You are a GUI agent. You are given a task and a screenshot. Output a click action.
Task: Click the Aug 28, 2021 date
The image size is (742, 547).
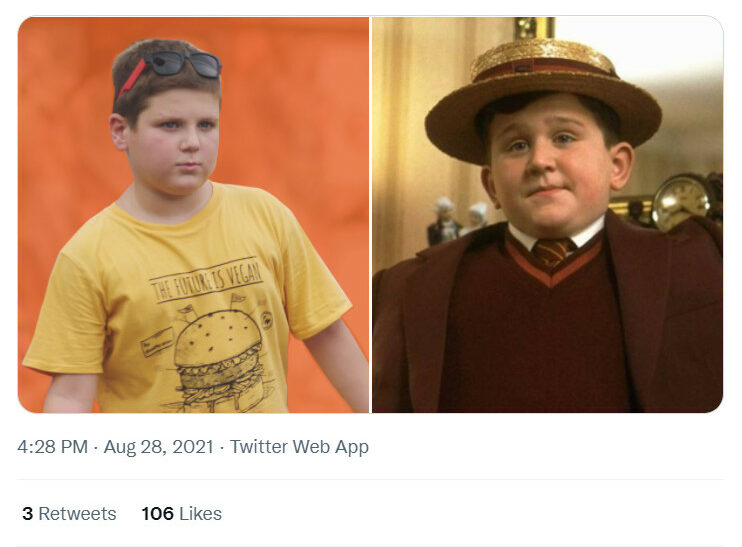point(159,447)
